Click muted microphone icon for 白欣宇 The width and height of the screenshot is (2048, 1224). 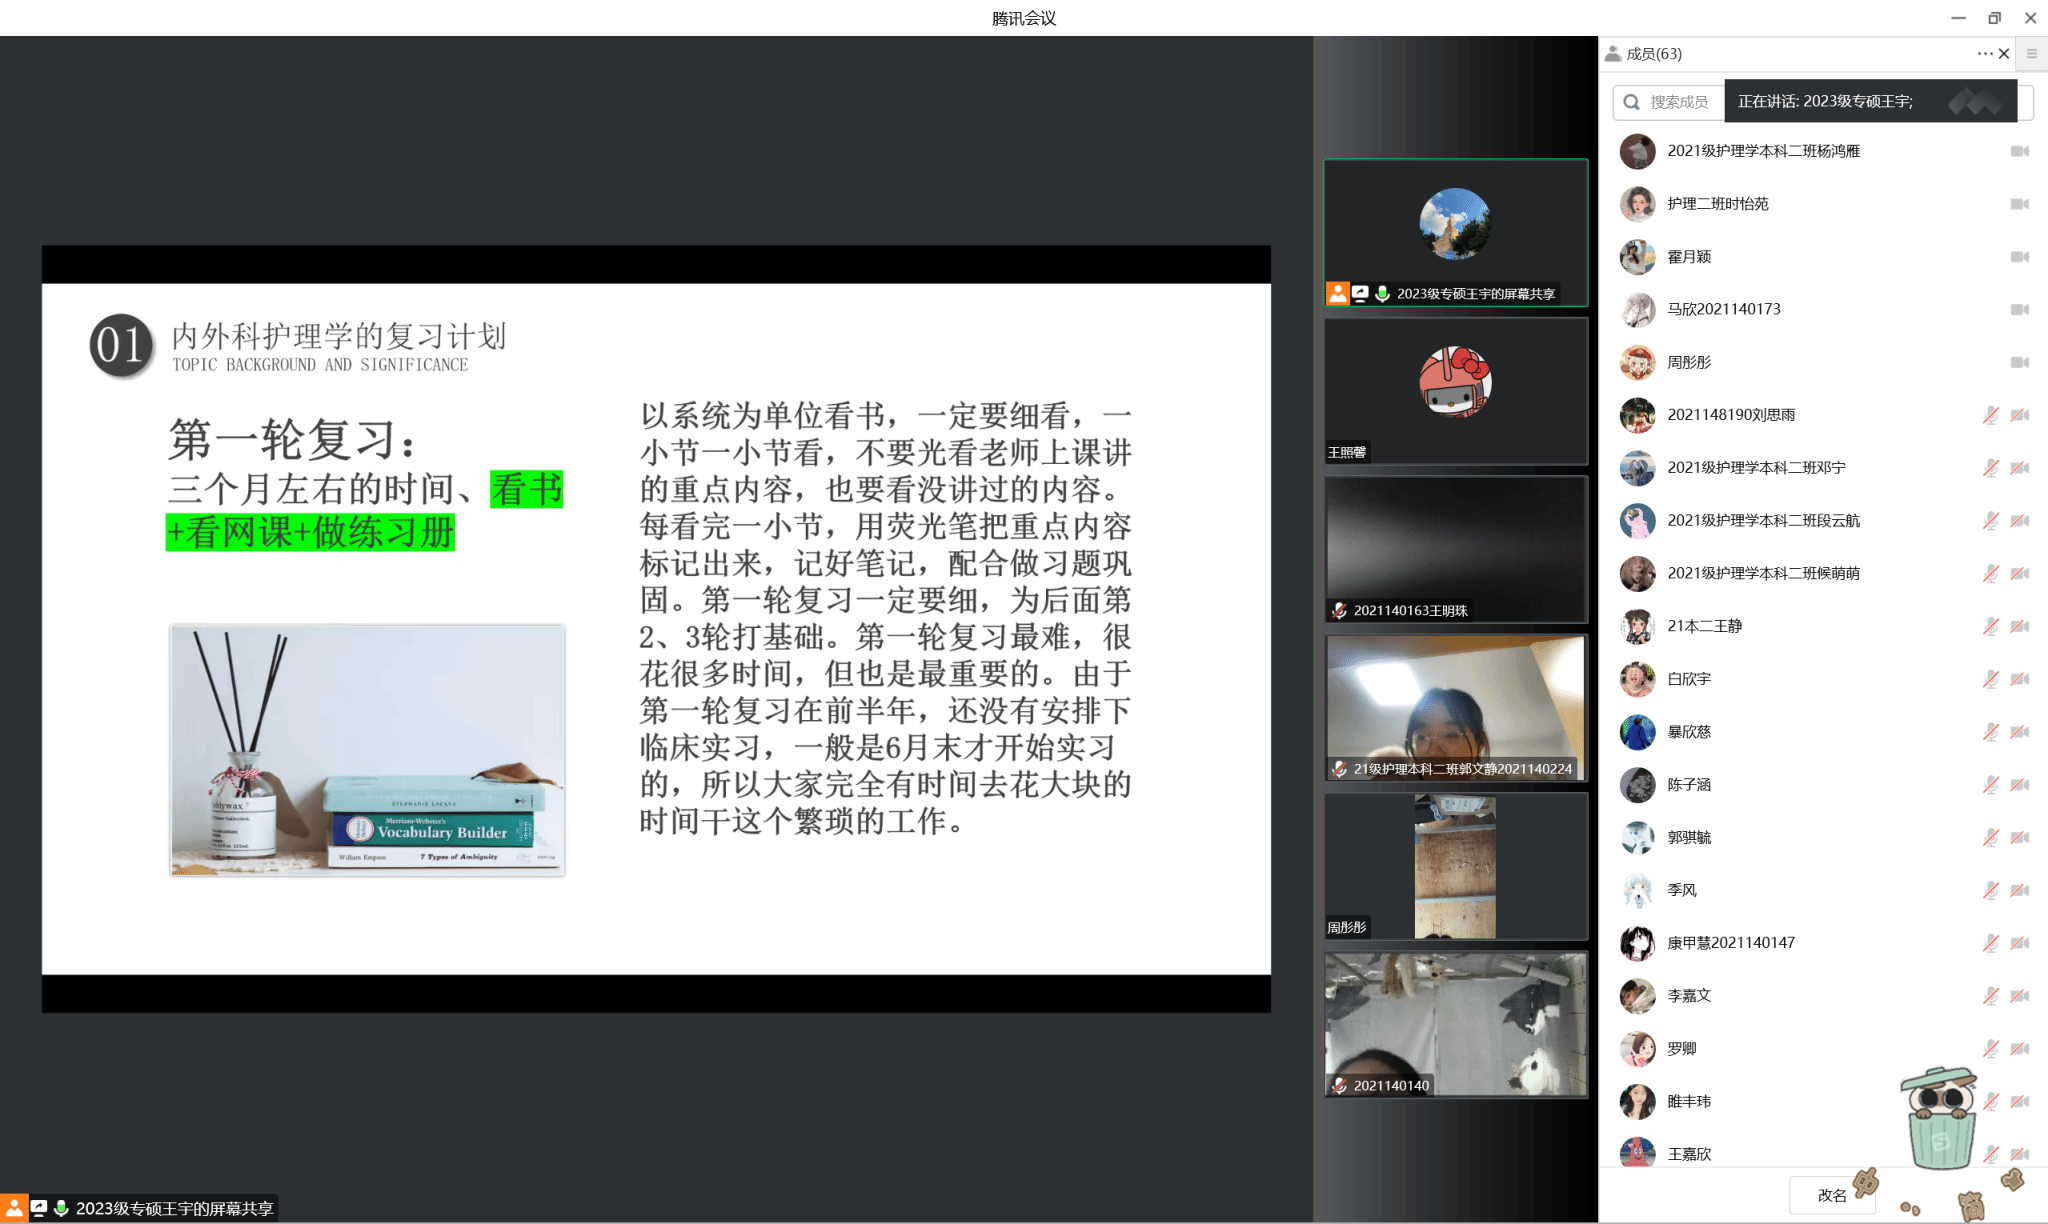[x=1990, y=679]
